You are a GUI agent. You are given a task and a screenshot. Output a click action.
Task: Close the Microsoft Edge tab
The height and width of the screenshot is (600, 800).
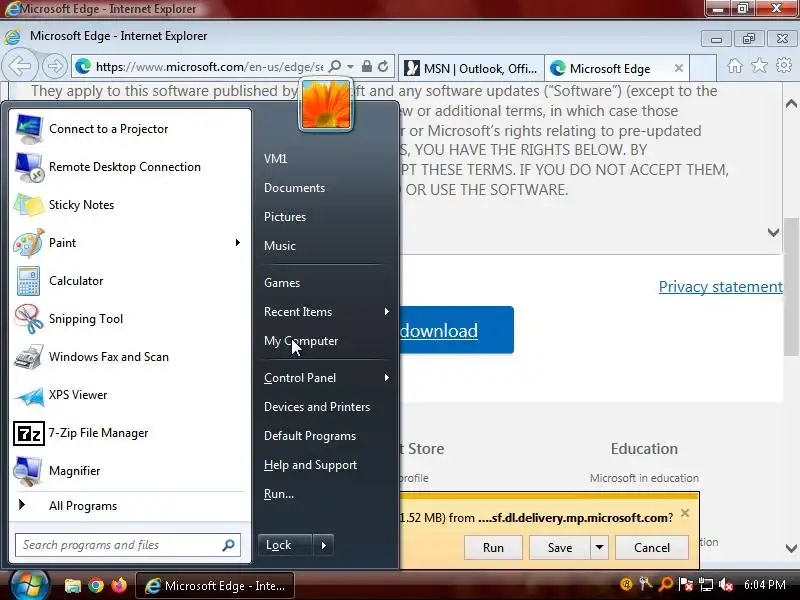coord(679,68)
